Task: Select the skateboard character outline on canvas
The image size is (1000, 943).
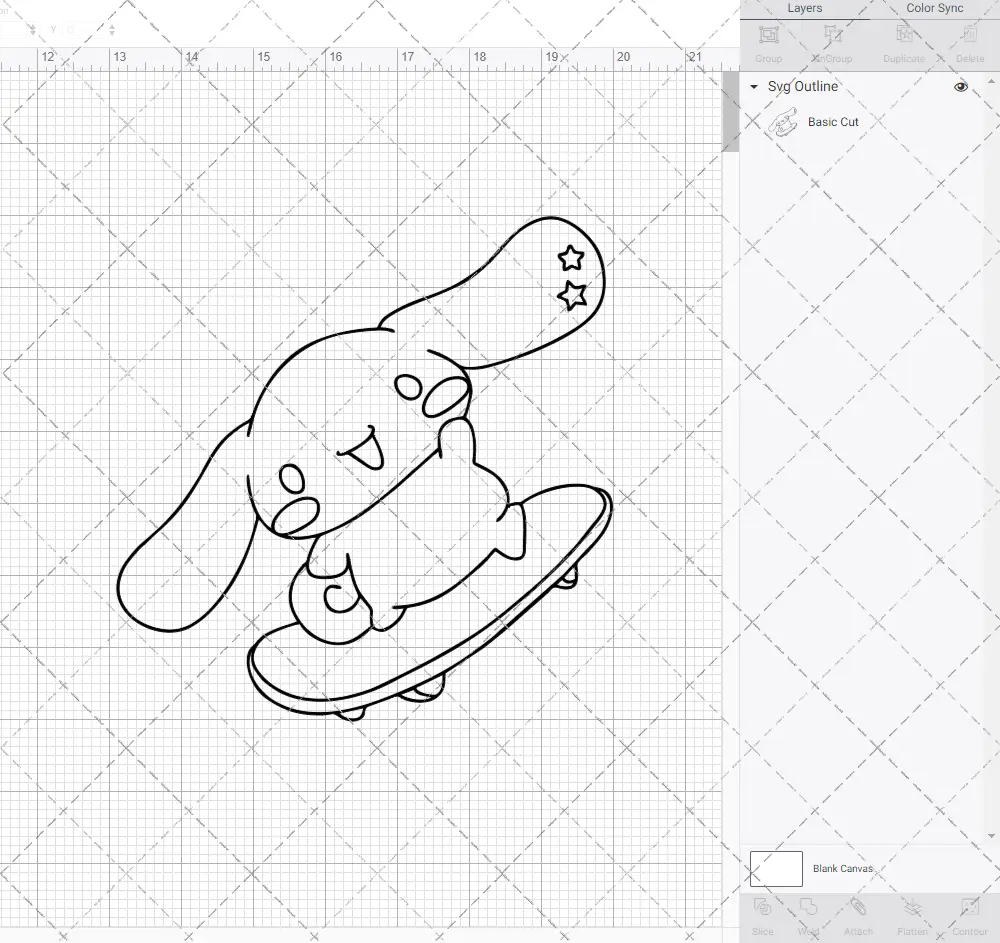Action: coord(364,469)
